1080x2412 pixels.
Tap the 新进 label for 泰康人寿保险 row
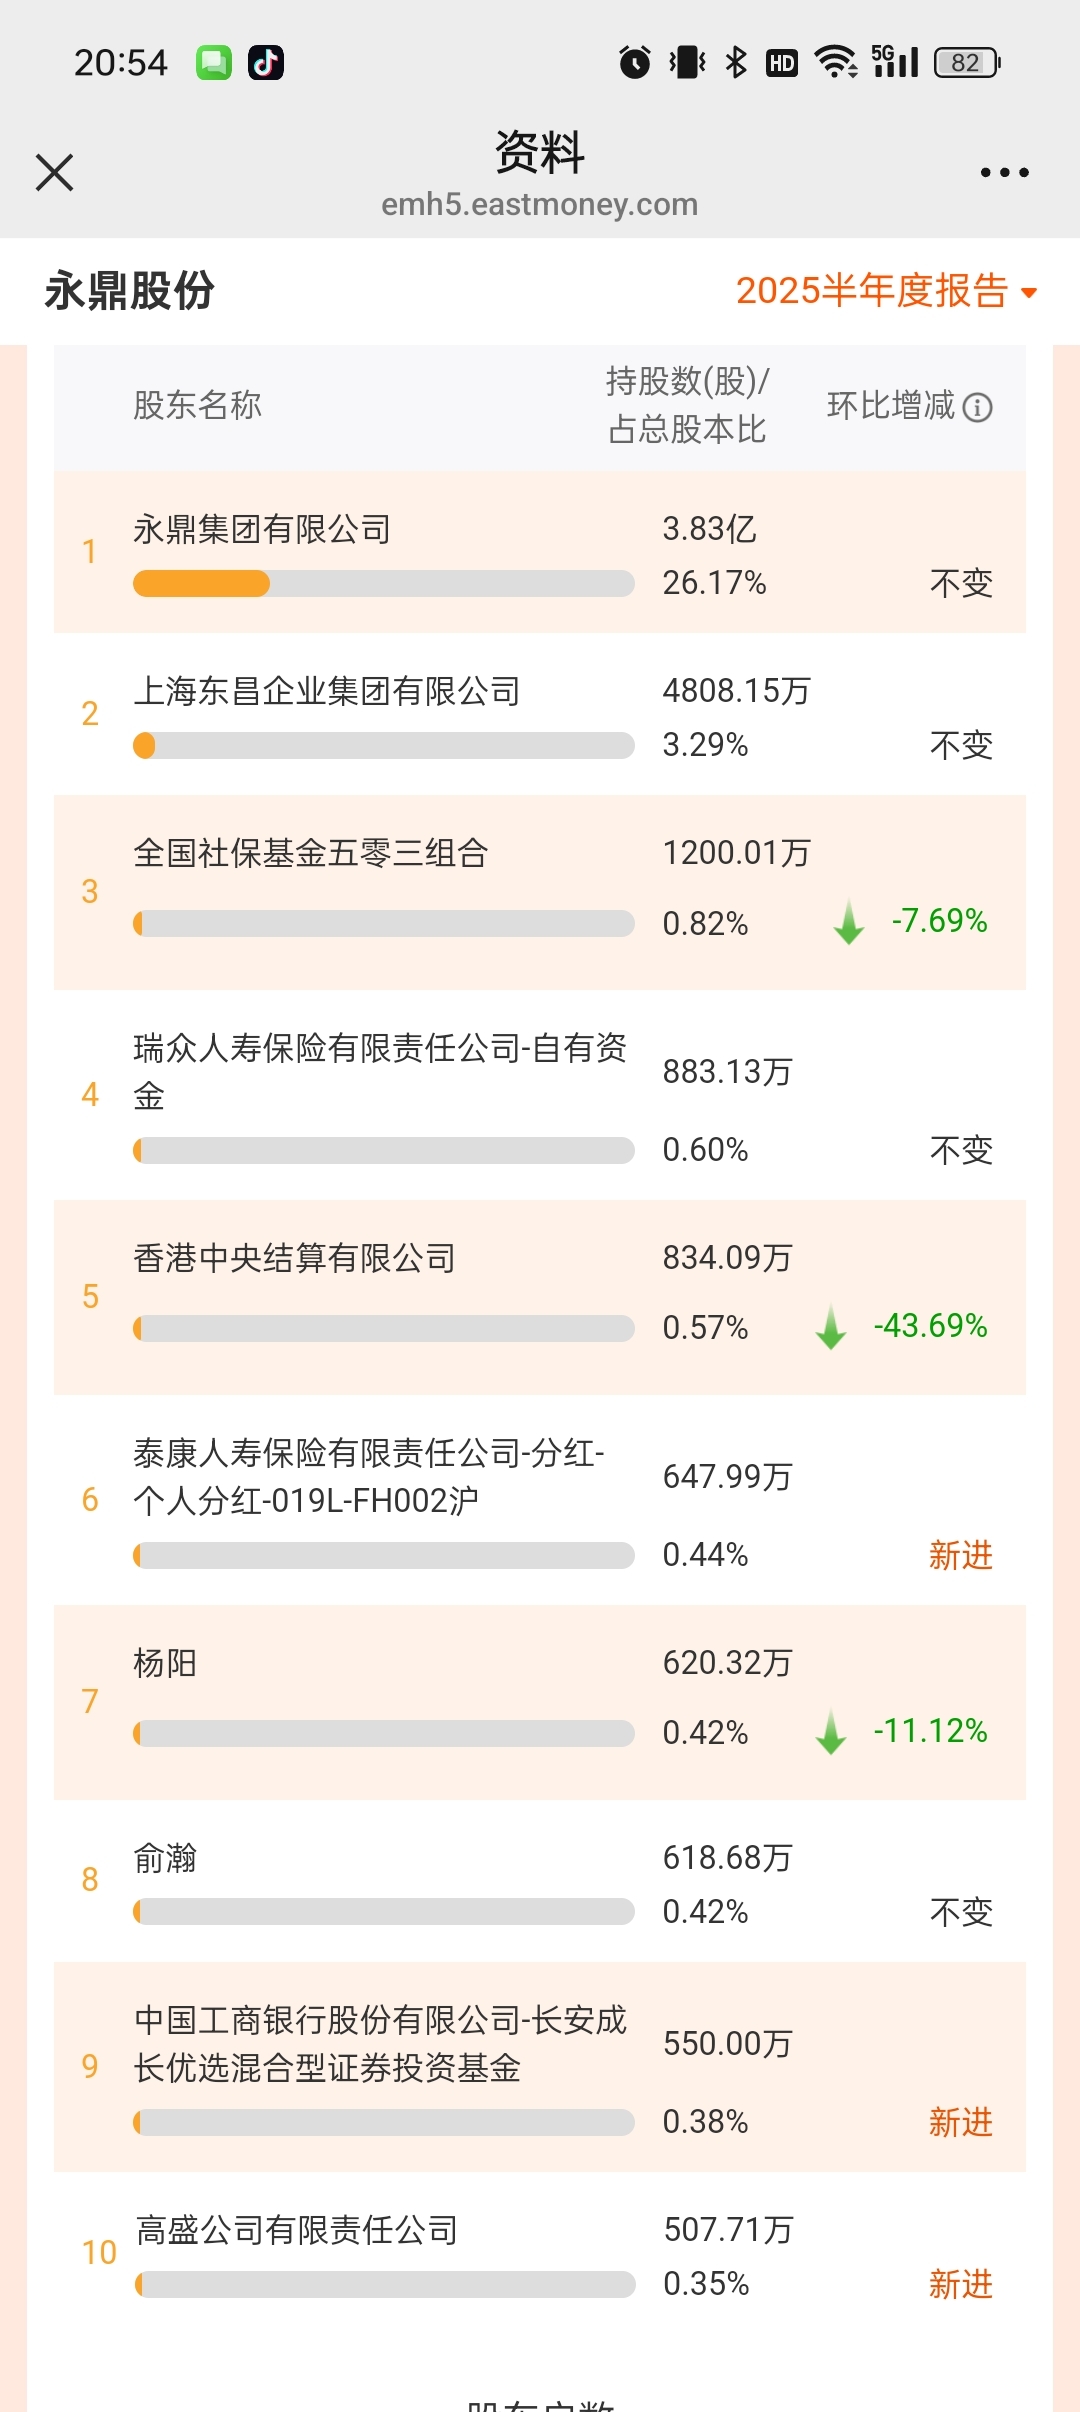(961, 1555)
